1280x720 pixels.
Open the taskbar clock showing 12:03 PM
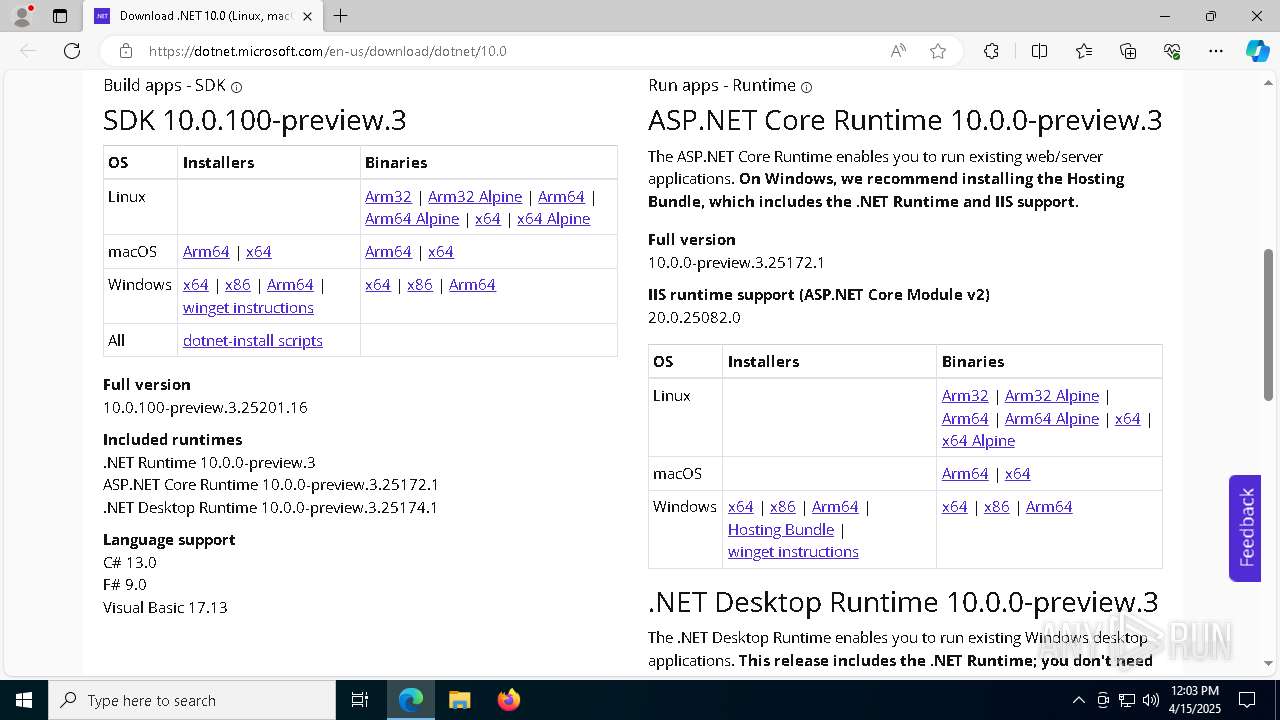[1194, 700]
